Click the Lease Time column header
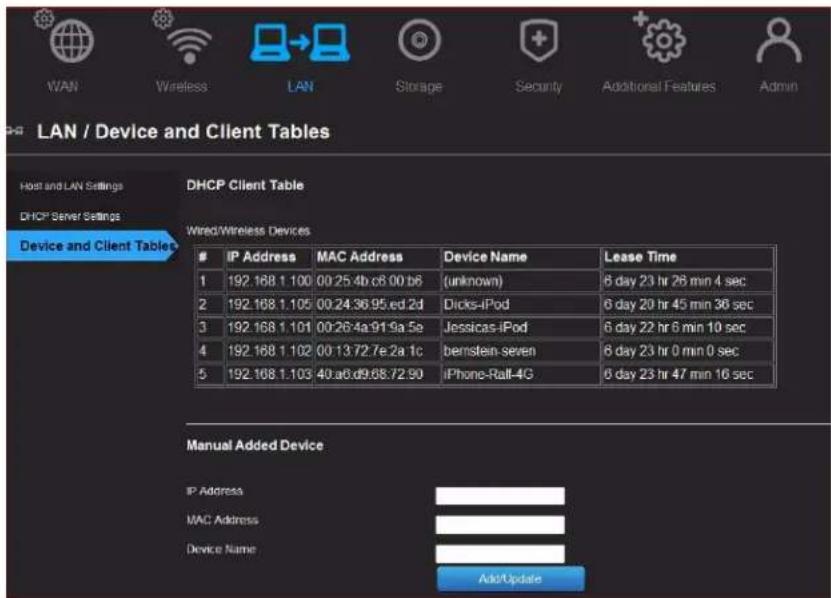Screen dimensions: 831x598 click(x=640, y=257)
